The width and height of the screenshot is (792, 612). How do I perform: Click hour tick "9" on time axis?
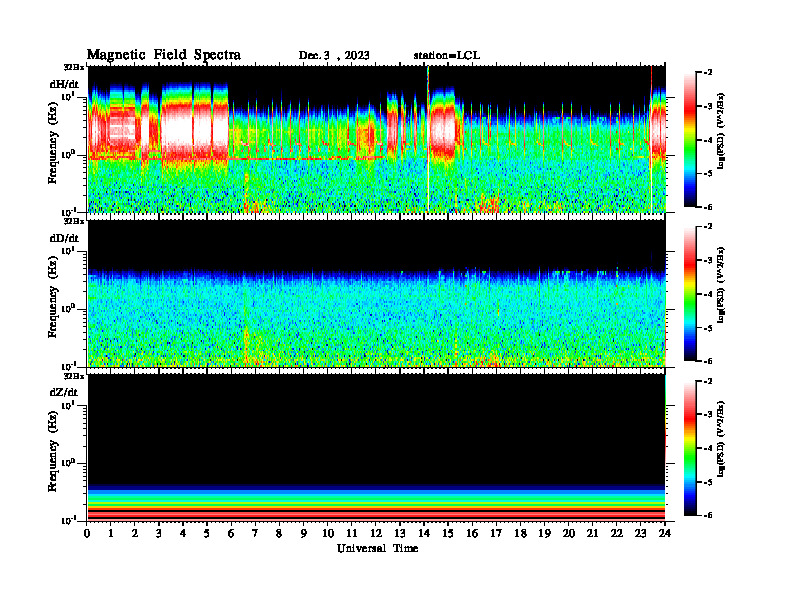(x=304, y=533)
